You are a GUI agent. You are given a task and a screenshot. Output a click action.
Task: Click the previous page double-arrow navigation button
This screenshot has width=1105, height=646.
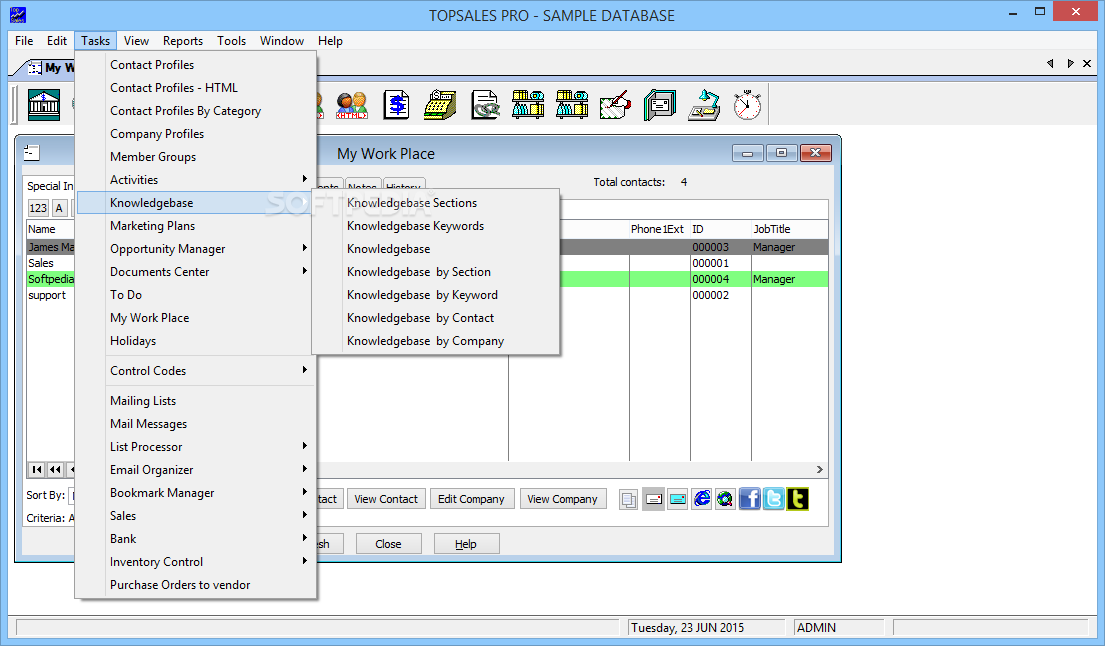tap(55, 469)
